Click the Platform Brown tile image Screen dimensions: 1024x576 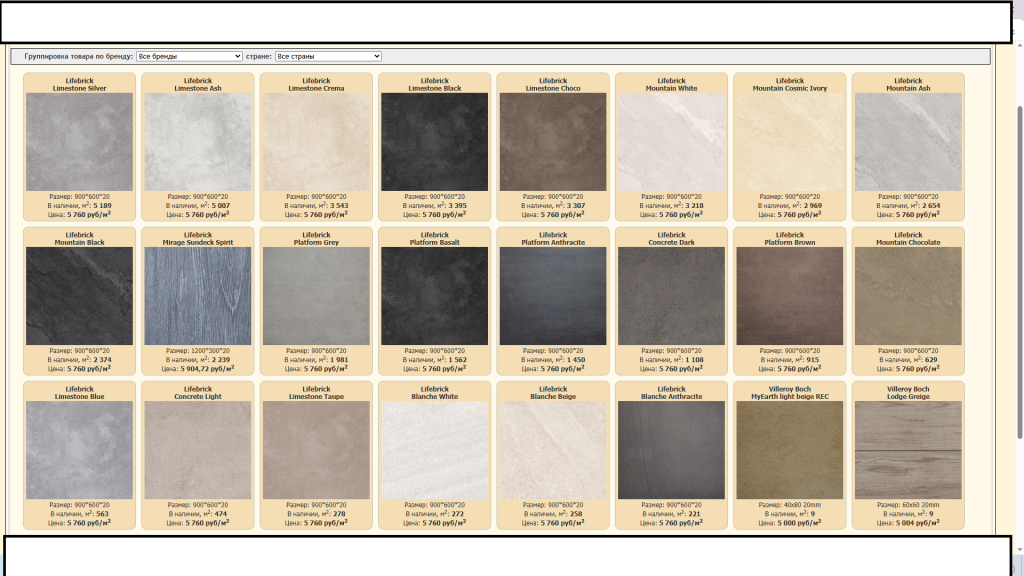click(x=790, y=296)
